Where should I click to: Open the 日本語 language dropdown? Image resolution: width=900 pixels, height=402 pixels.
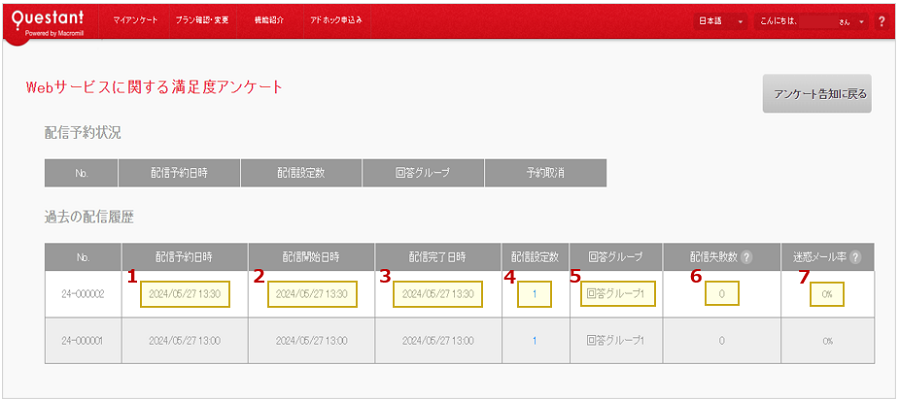[x=720, y=21]
